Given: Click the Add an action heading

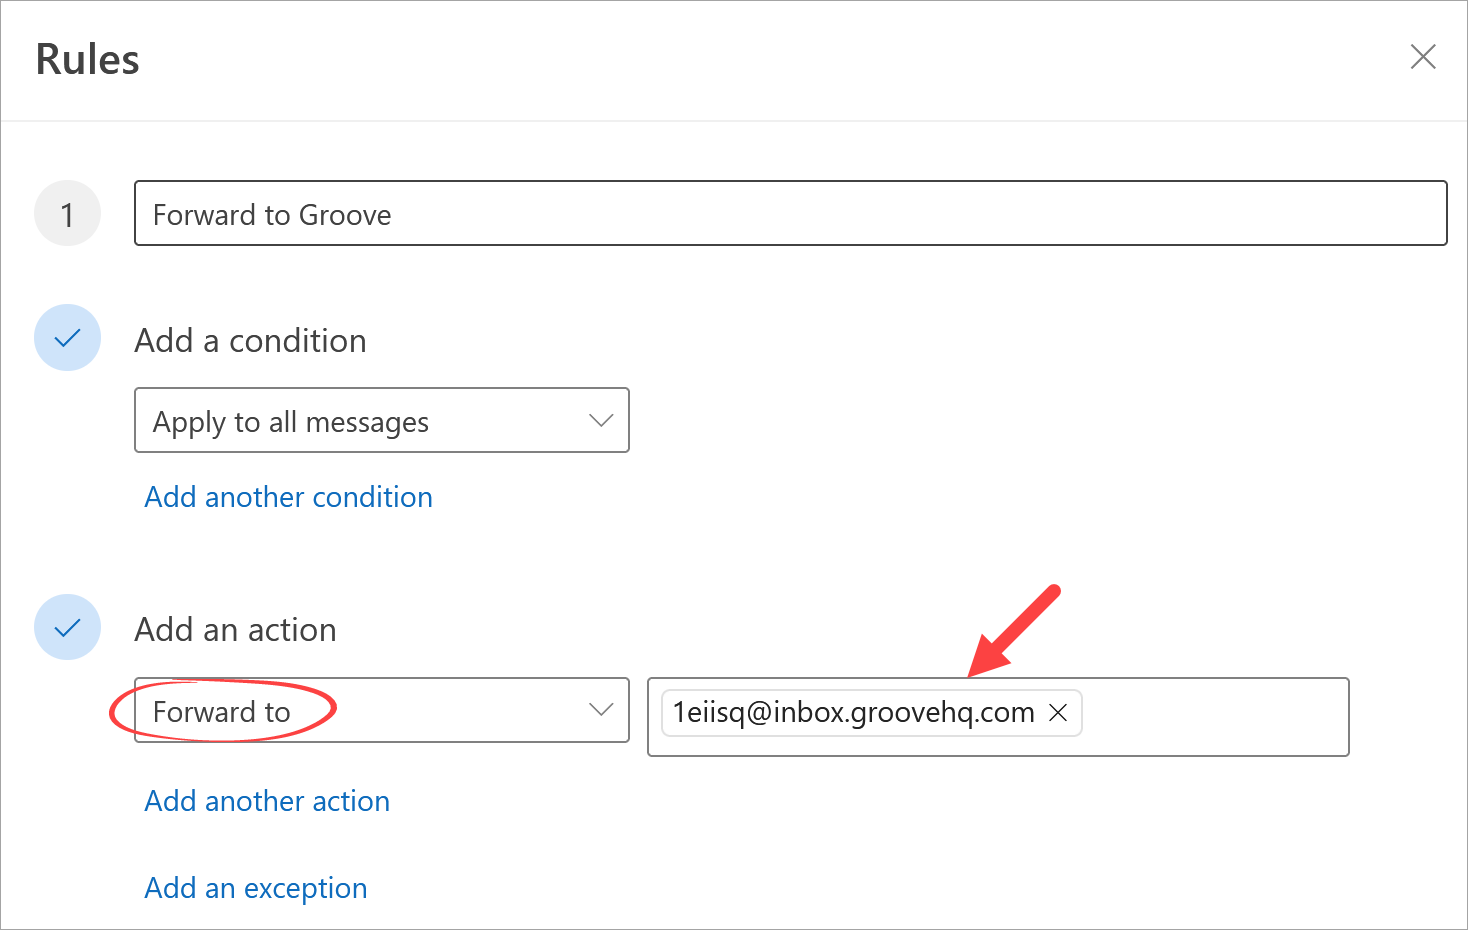Looking at the screenshot, I should pos(235,630).
